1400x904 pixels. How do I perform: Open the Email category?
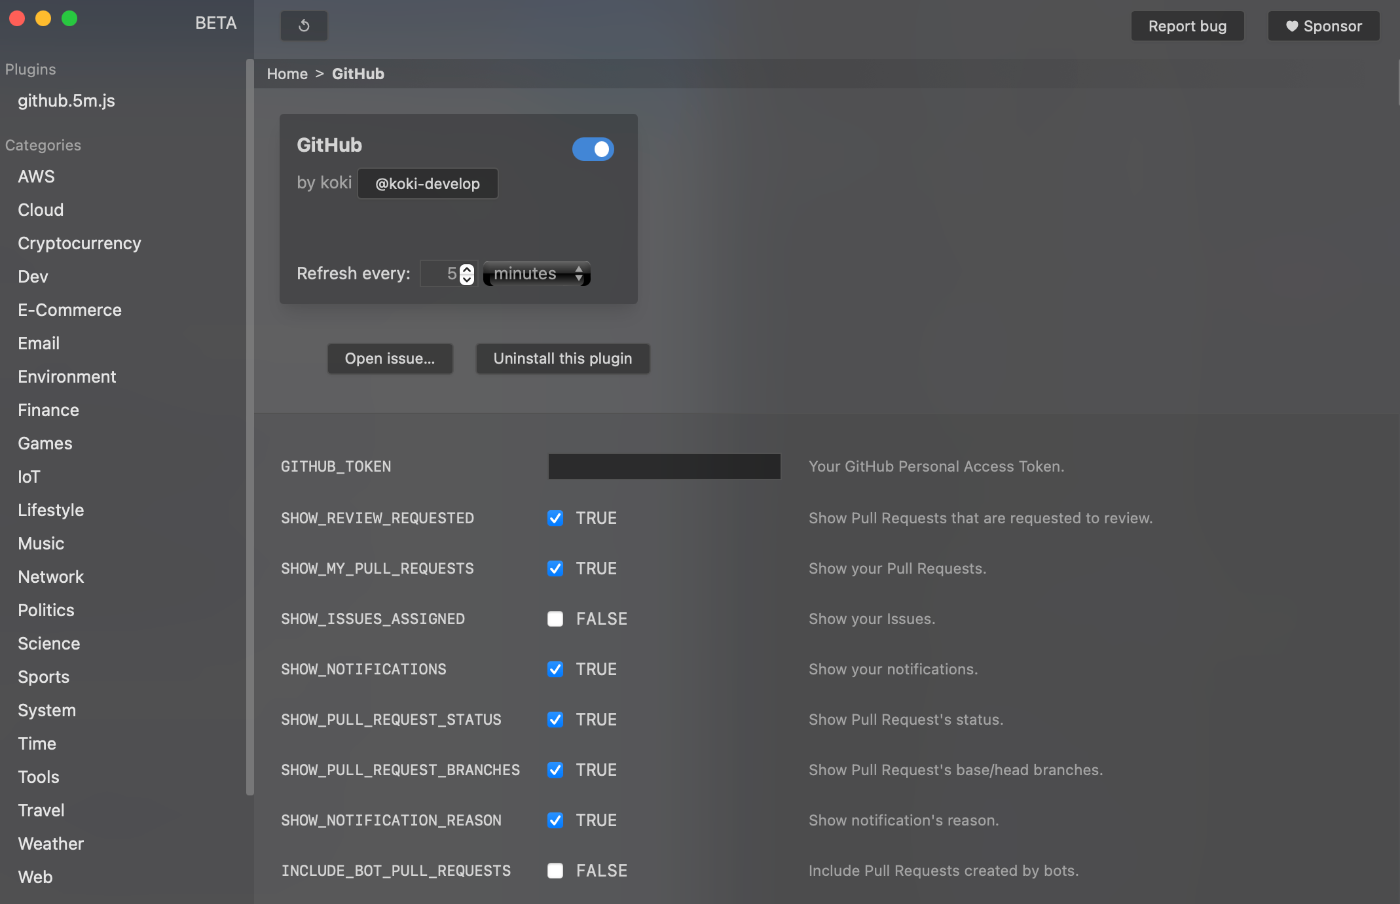coord(39,343)
